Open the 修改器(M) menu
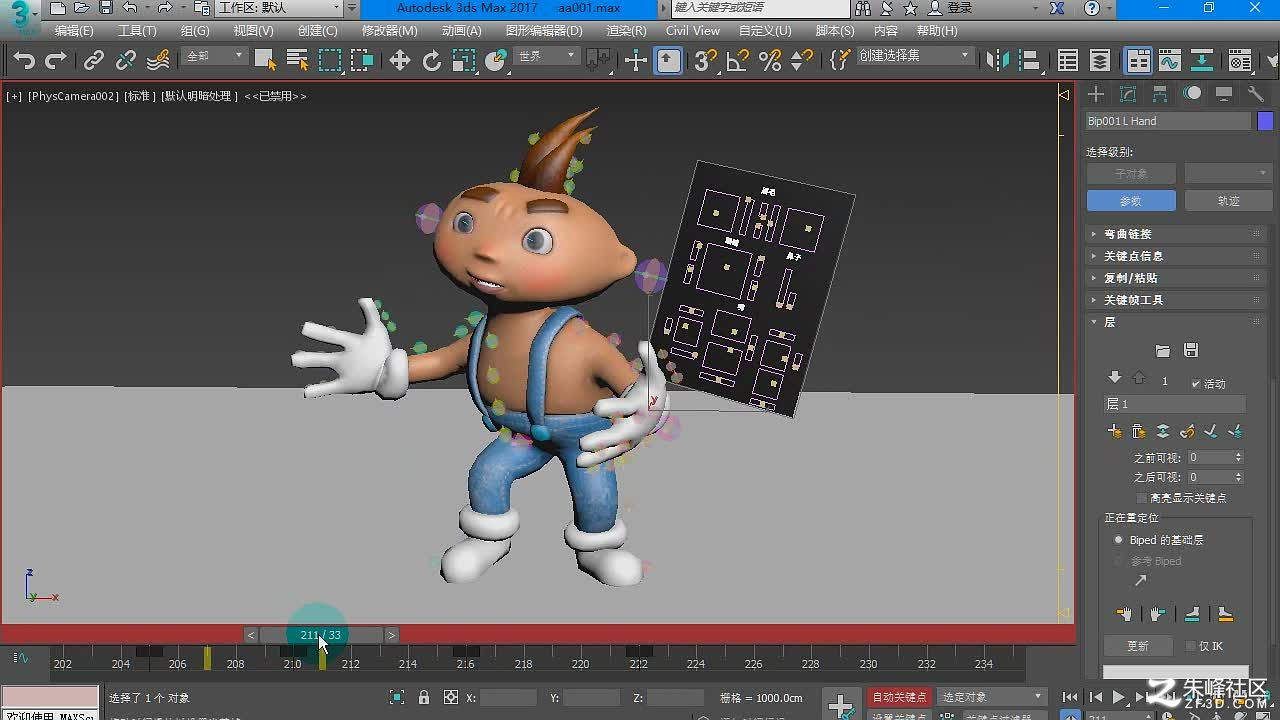The width and height of the screenshot is (1280, 720). (x=389, y=31)
